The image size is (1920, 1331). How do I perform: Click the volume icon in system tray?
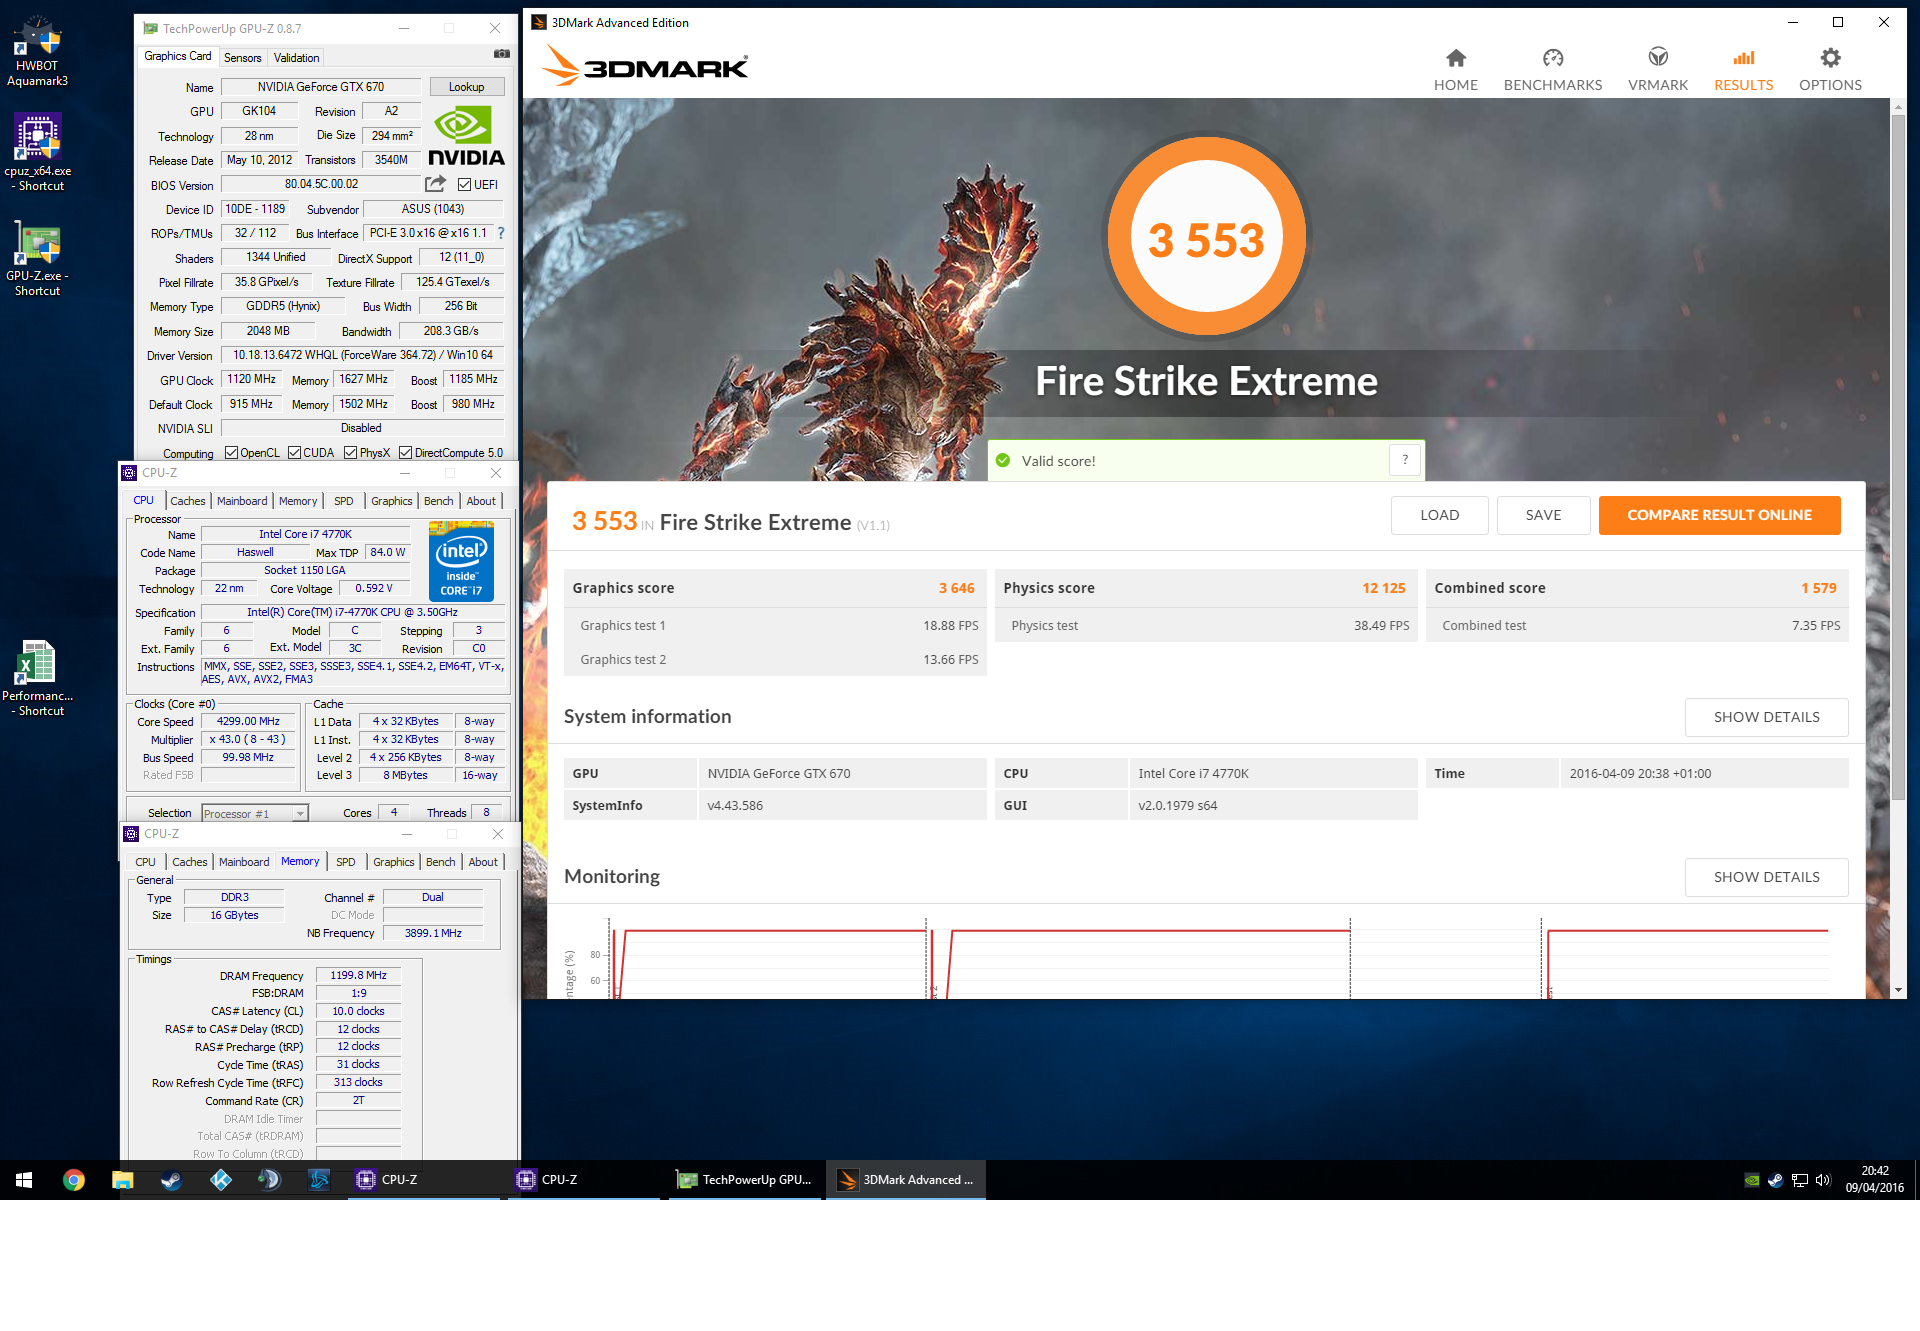click(x=1823, y=1180)
